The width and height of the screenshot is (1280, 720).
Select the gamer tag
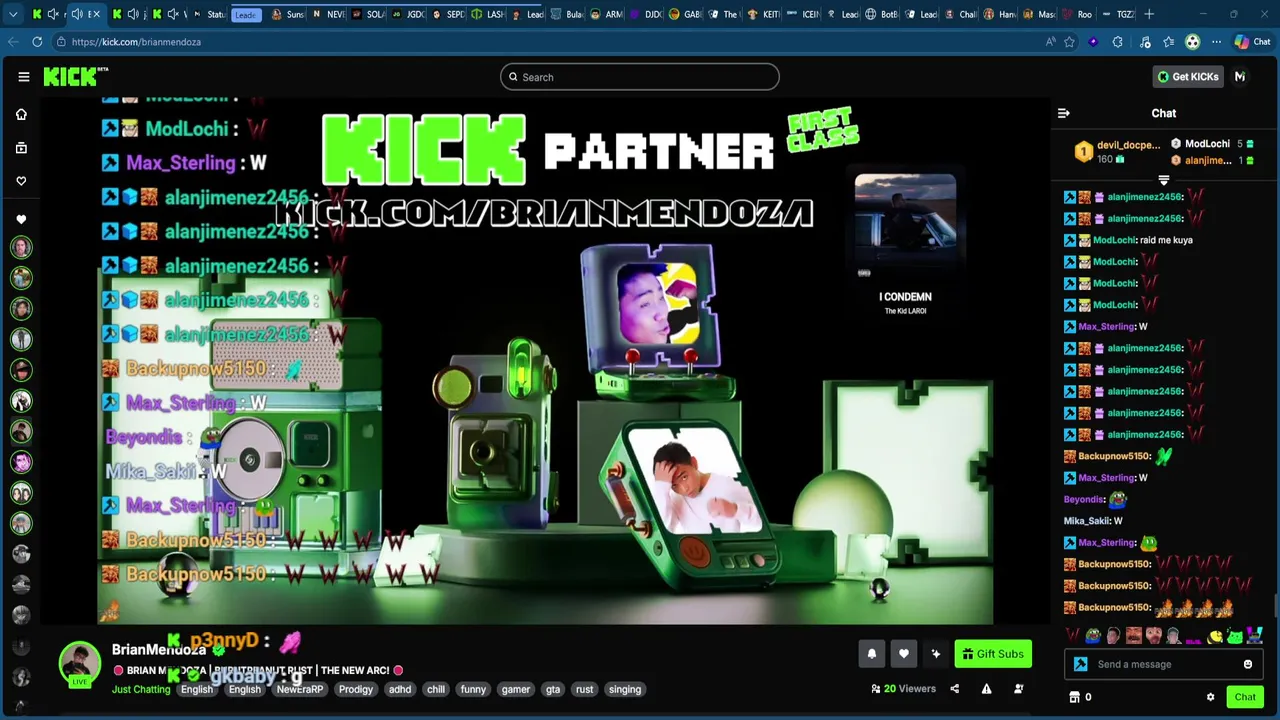516,689
